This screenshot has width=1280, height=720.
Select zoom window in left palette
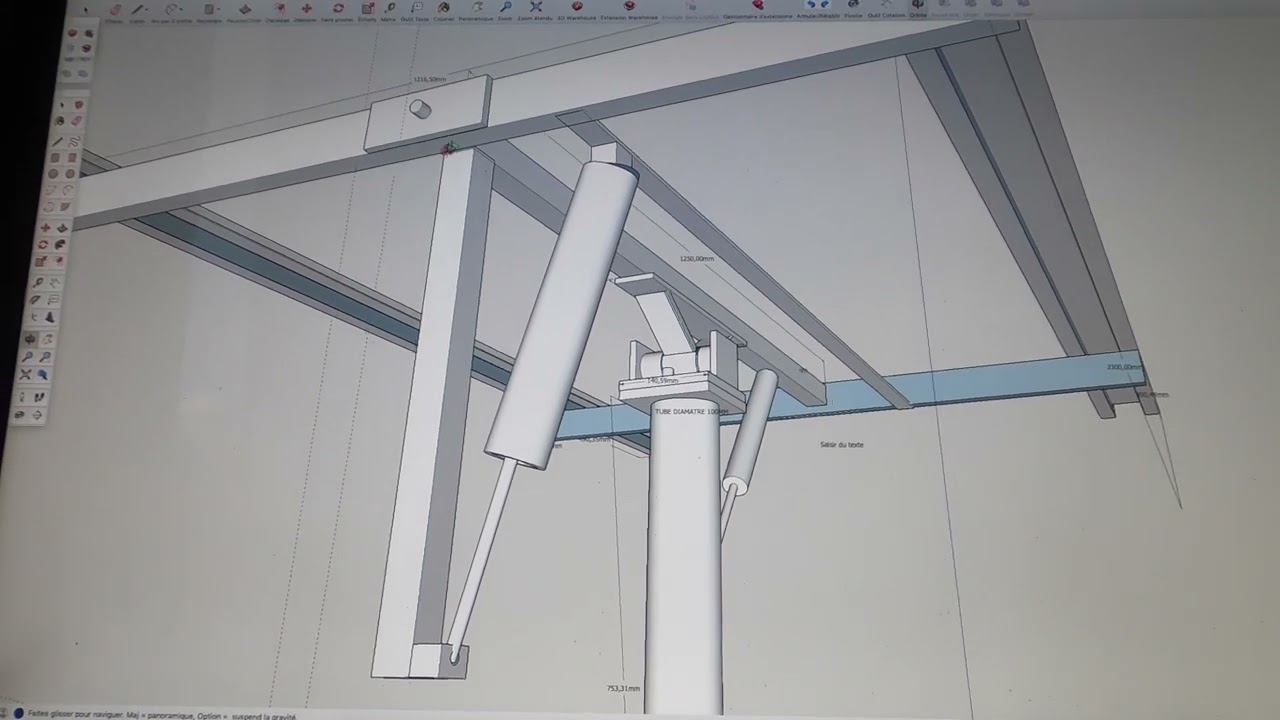(x=44, y=357)
